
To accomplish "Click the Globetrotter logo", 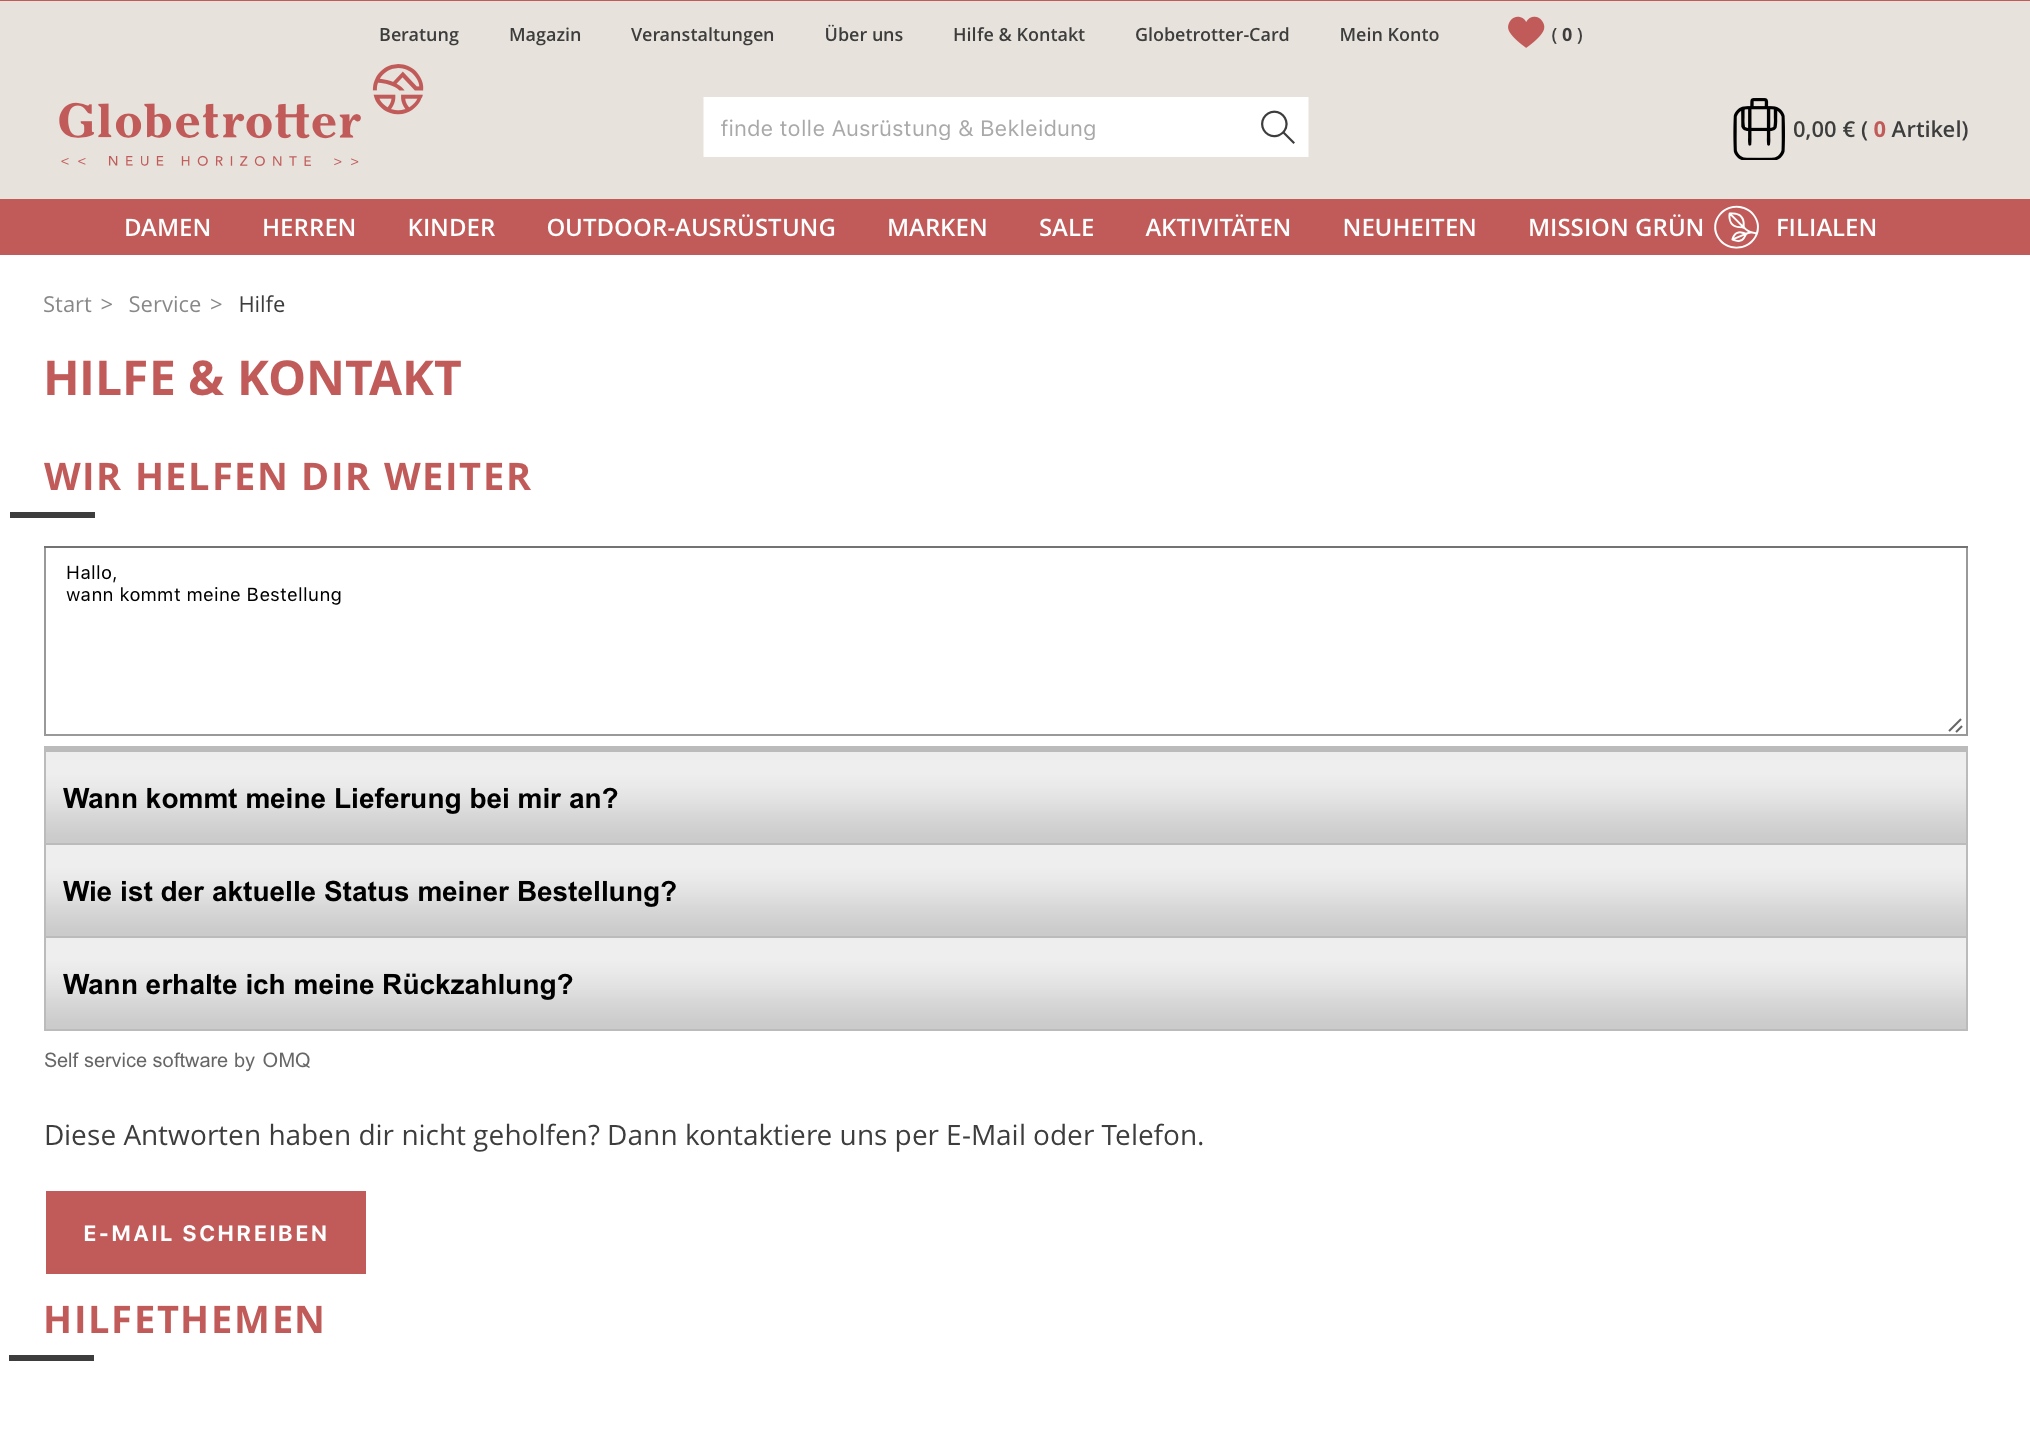I will tap(241, 118).
